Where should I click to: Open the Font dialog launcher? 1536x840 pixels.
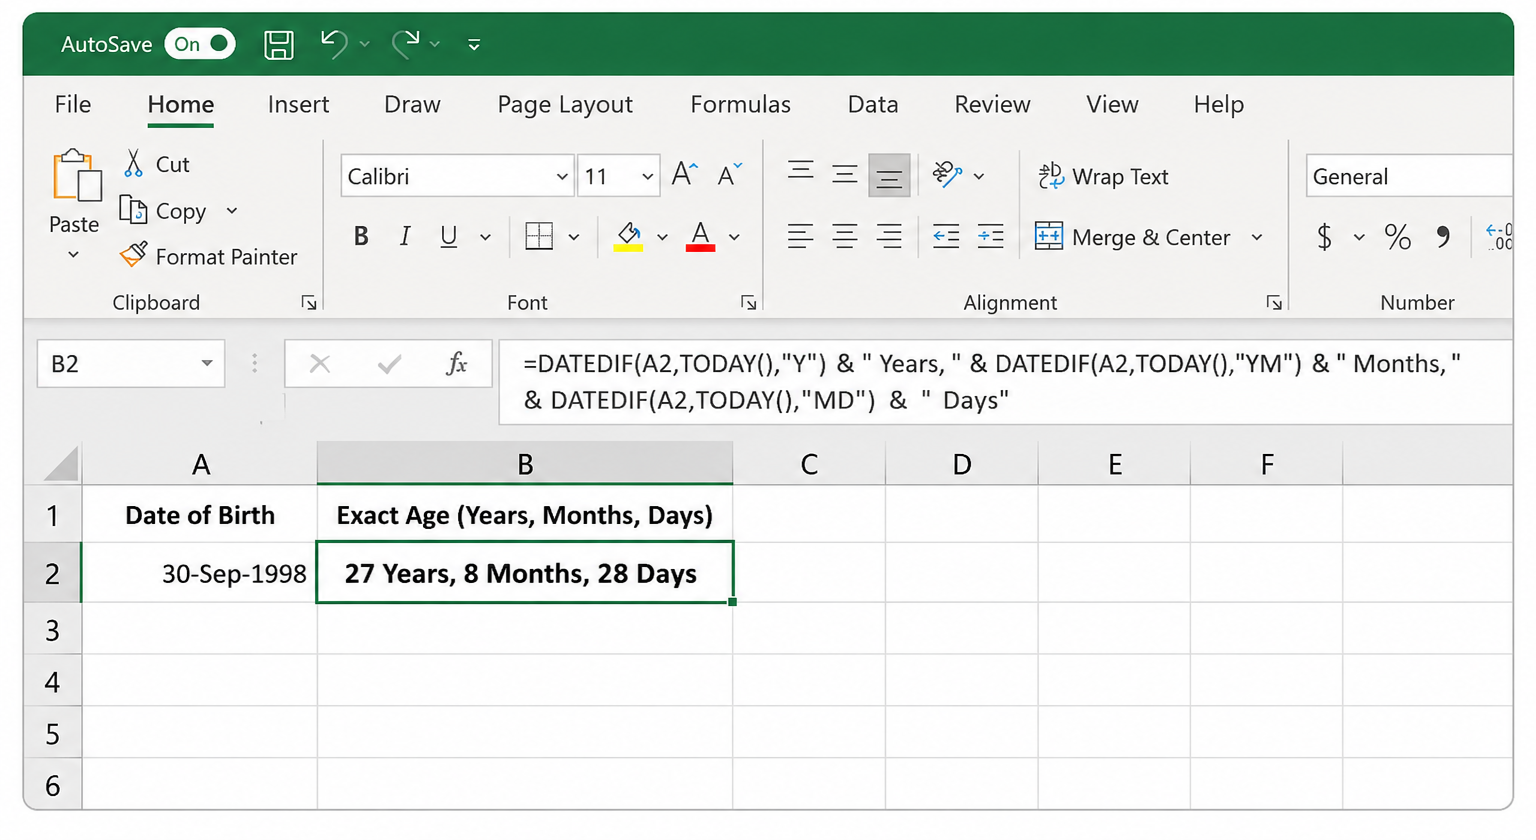click(749, 302)
